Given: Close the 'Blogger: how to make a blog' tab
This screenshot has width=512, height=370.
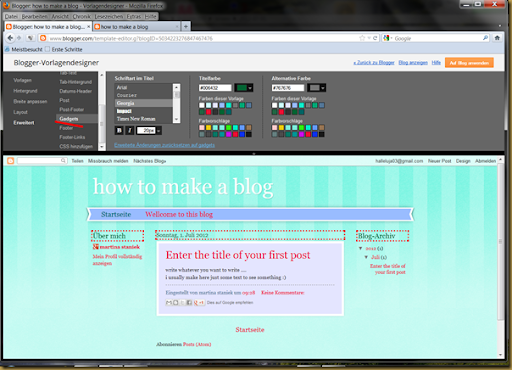Looking at the screenshot, I should tap(88, 27).
